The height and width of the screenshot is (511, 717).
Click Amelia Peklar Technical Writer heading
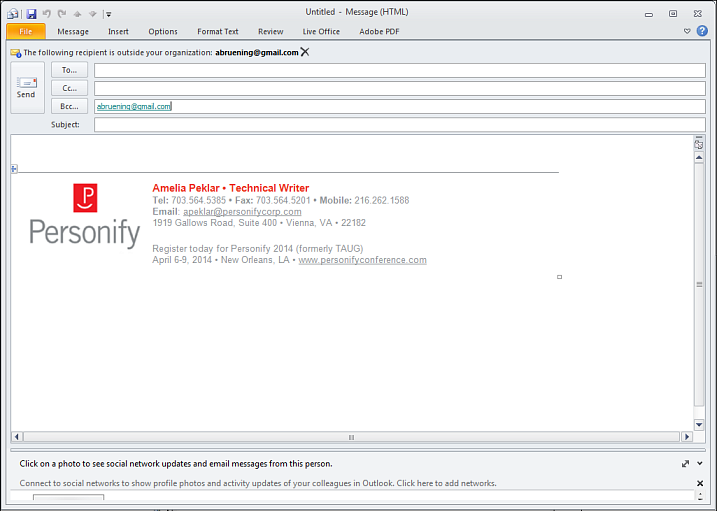[230, 188]
